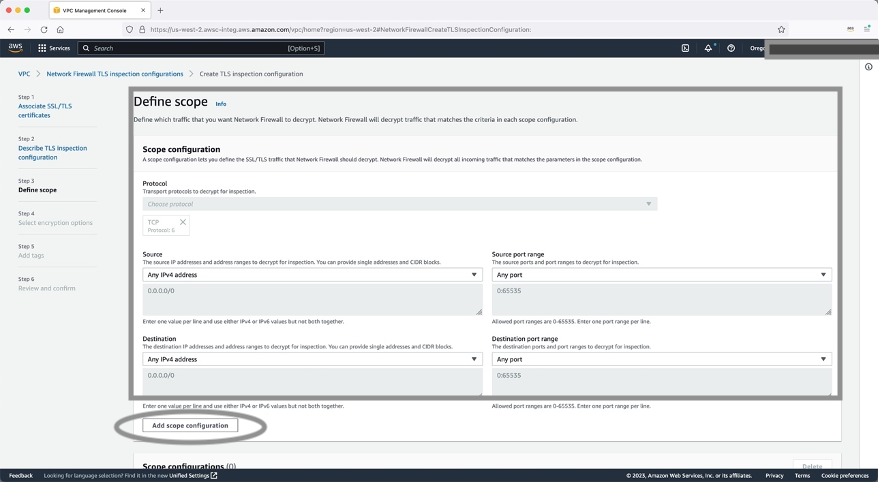Open AWS CloudShell icon in top bar

click(685, 48)
